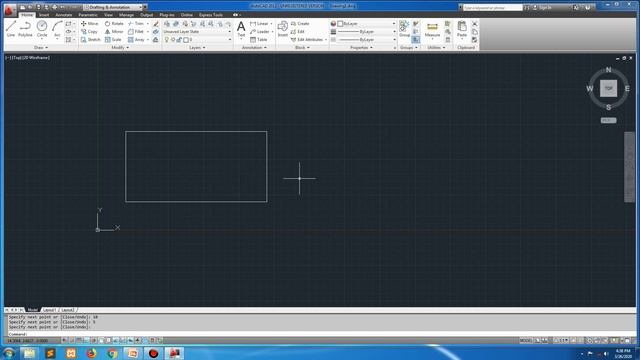Open the Unsaved Layer State dropdown
This screenshot has width=640, height=360.
click(x=197, y=31)
